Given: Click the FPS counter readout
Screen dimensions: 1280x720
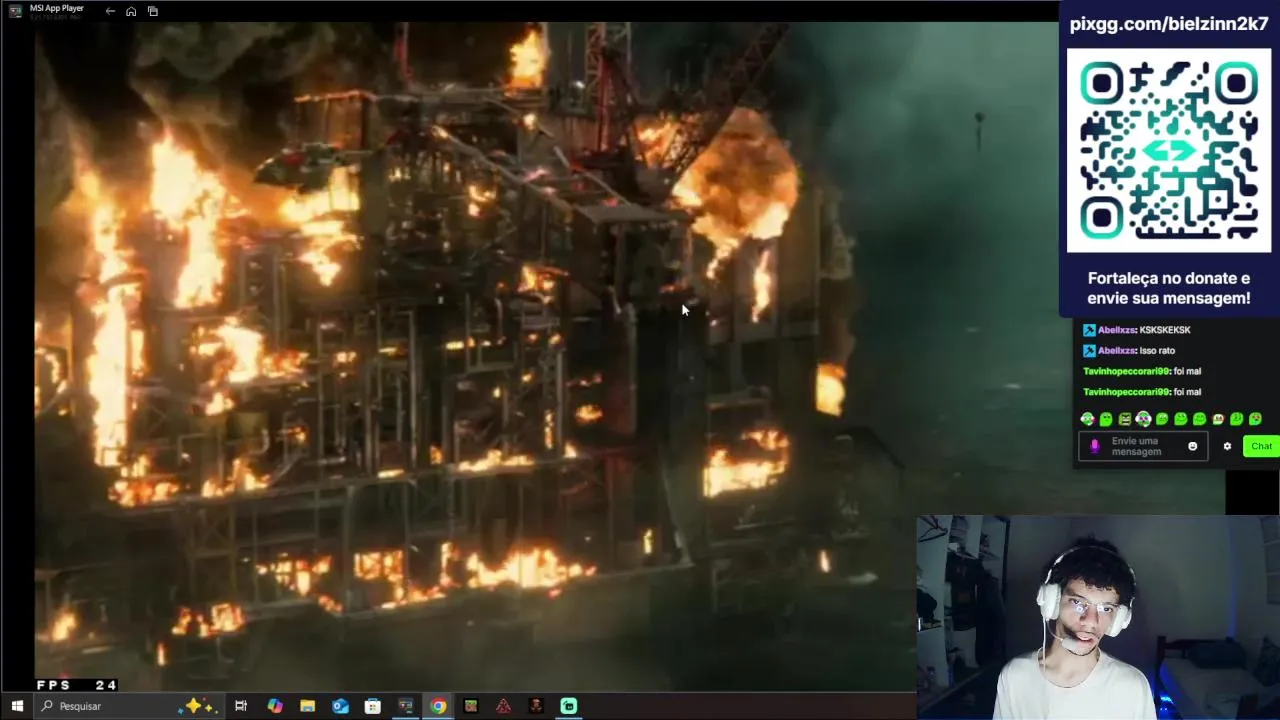Looking at the screenshot, I should point(77,685).
